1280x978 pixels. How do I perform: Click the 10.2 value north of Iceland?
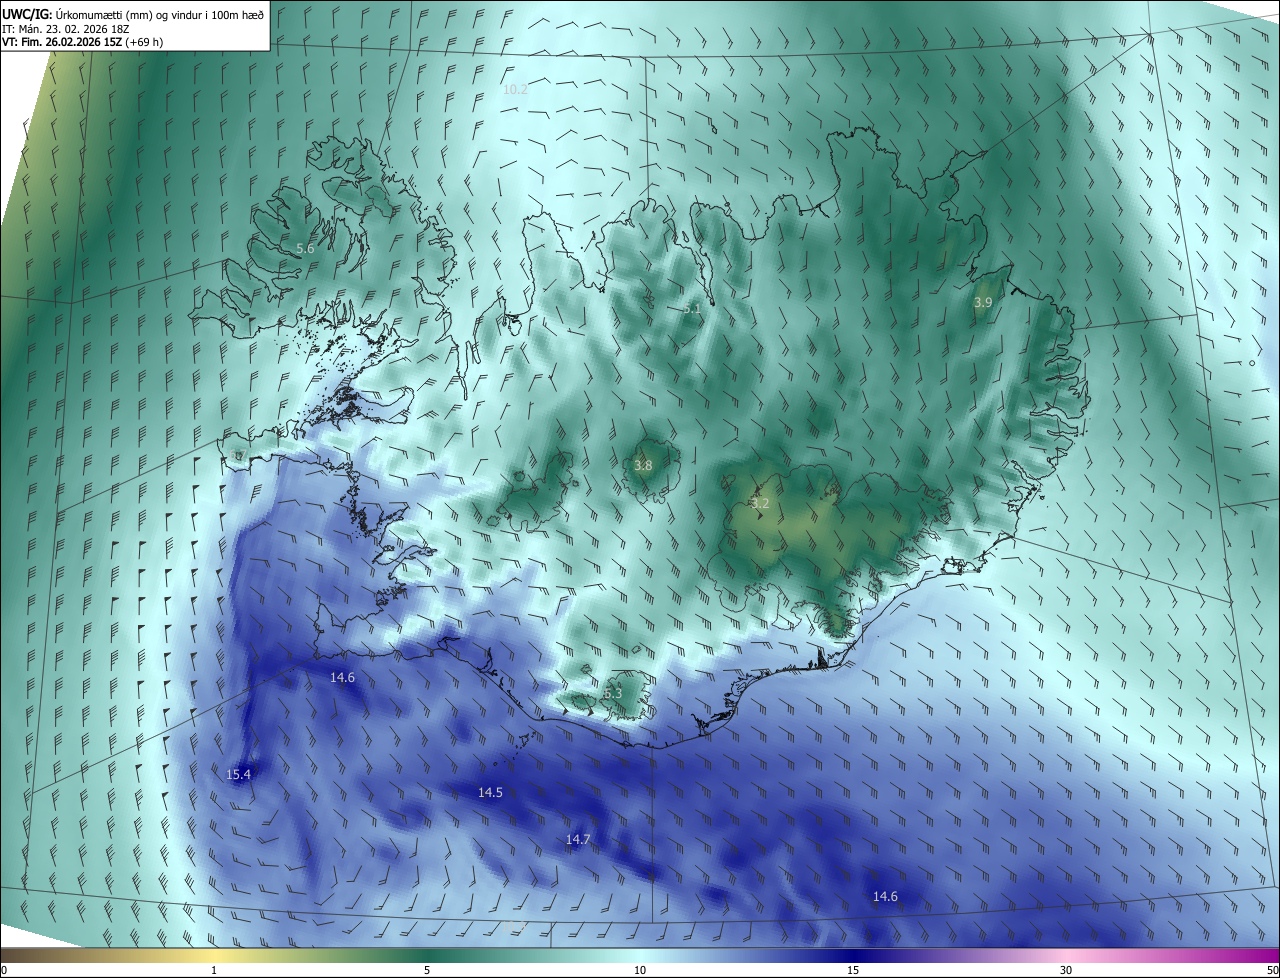pos(515,89)
